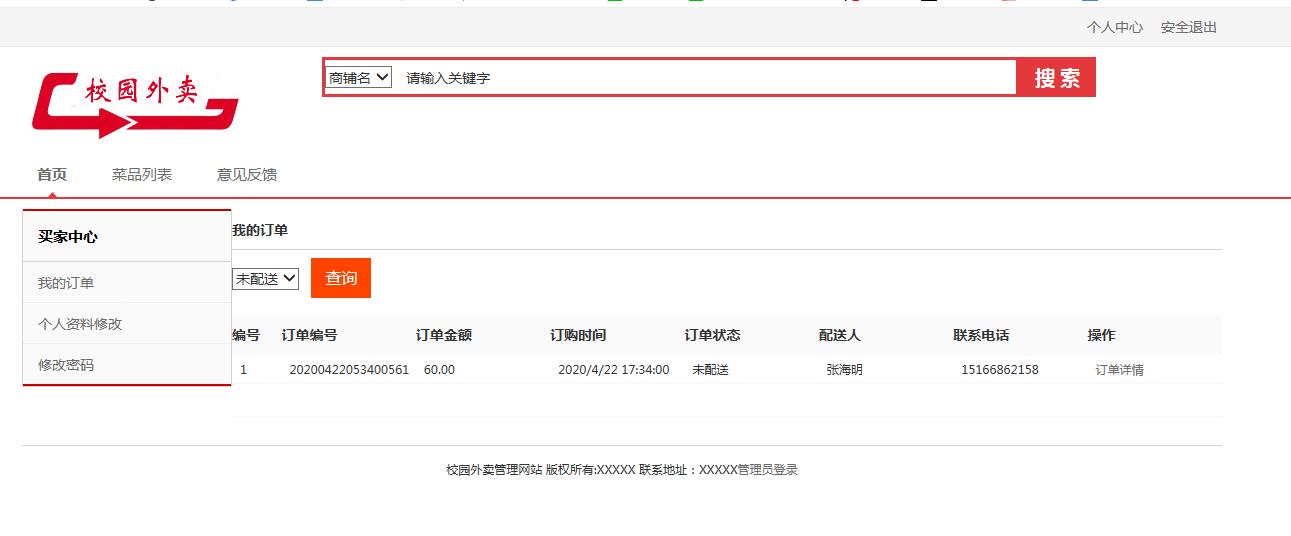
Task: Open the 商铺名 search type dropdown
Action: coord(358,77)
